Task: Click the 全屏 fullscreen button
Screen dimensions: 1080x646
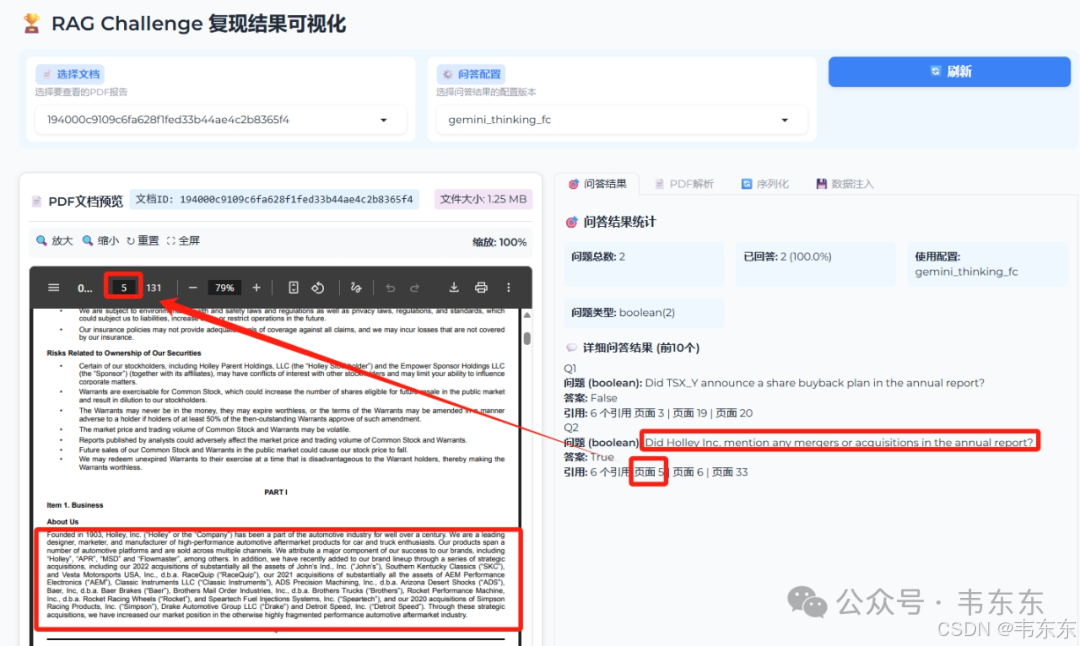Action: [183, 240]
